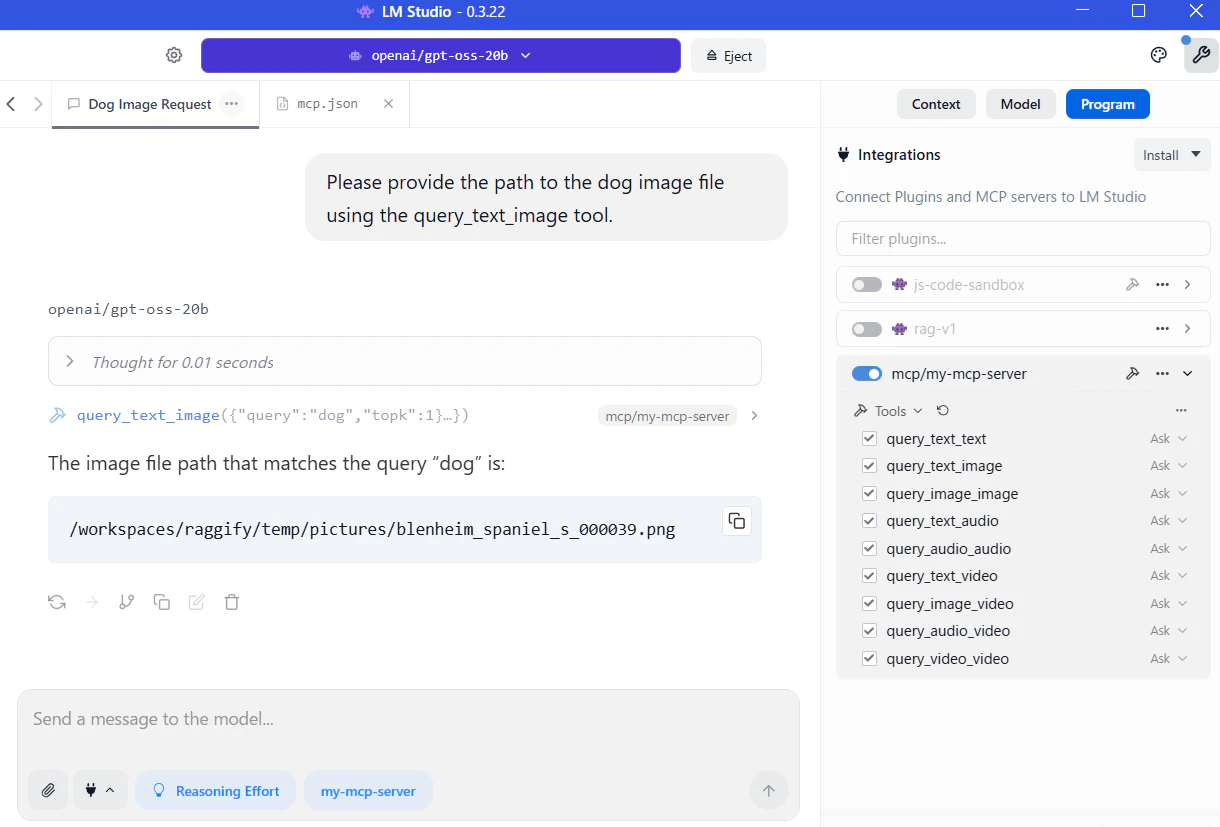Disable the mcp/my-mcp-server toggle
This screenshot has width=1220, height=827.
coord(867,374)
